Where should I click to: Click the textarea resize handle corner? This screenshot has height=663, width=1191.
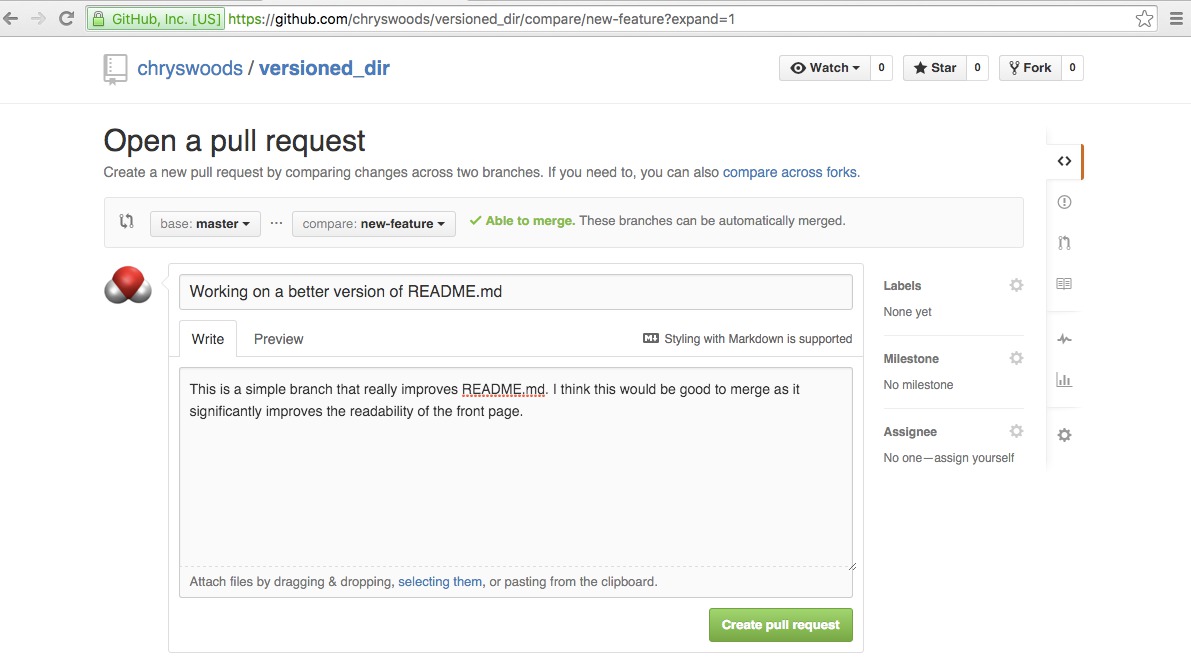(x=852, y=566)
